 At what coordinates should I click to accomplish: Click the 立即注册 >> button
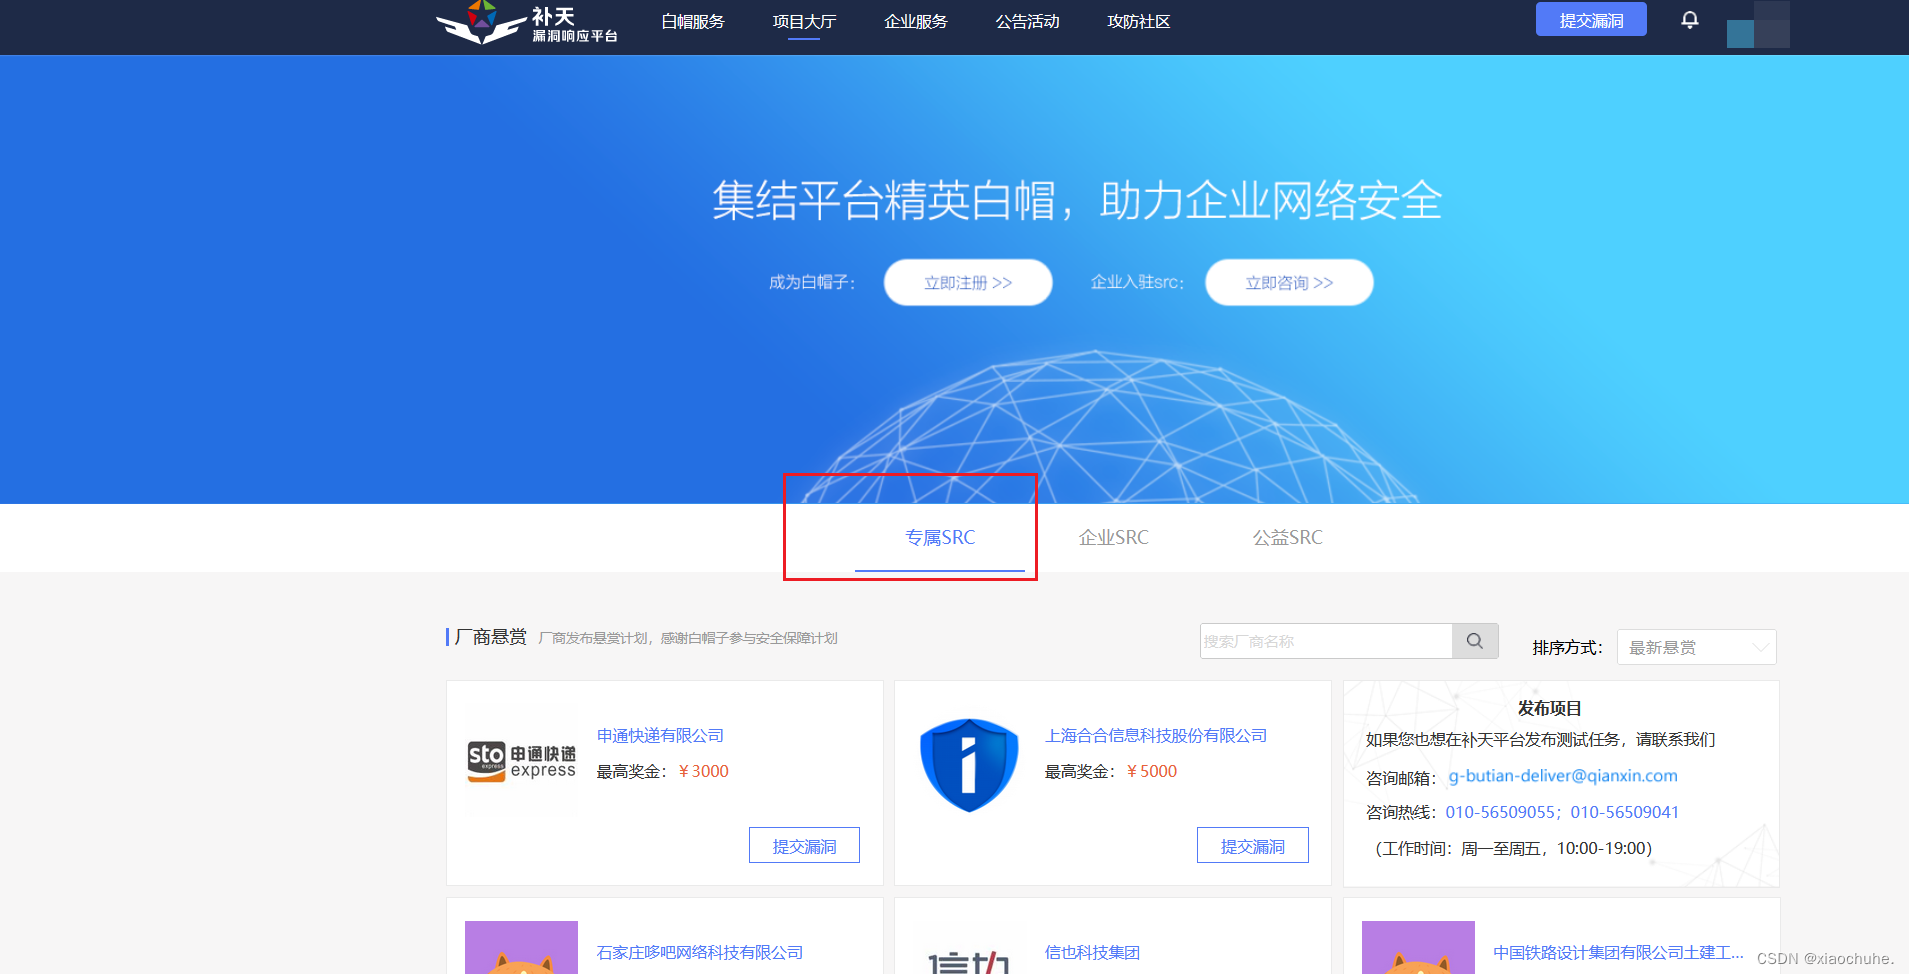[968, 283]
